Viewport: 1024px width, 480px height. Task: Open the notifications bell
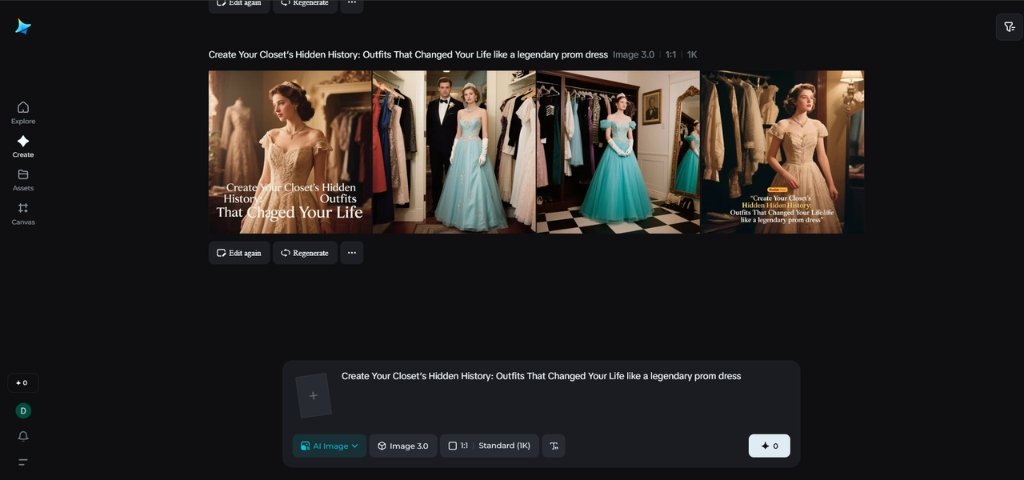[x=23, y=436]
